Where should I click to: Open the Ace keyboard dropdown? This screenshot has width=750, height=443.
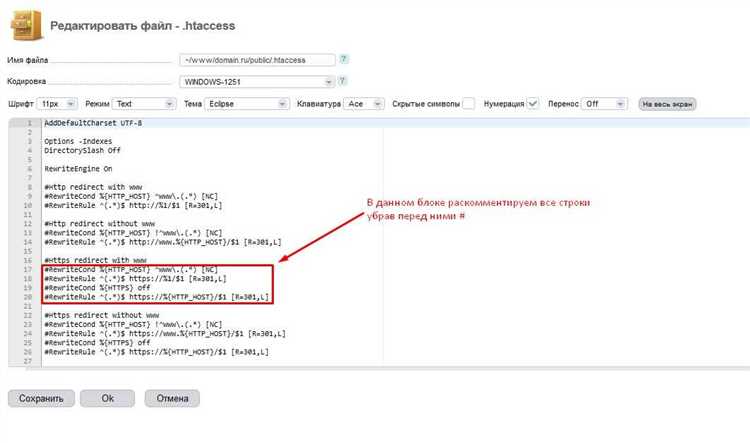(364, 104)
